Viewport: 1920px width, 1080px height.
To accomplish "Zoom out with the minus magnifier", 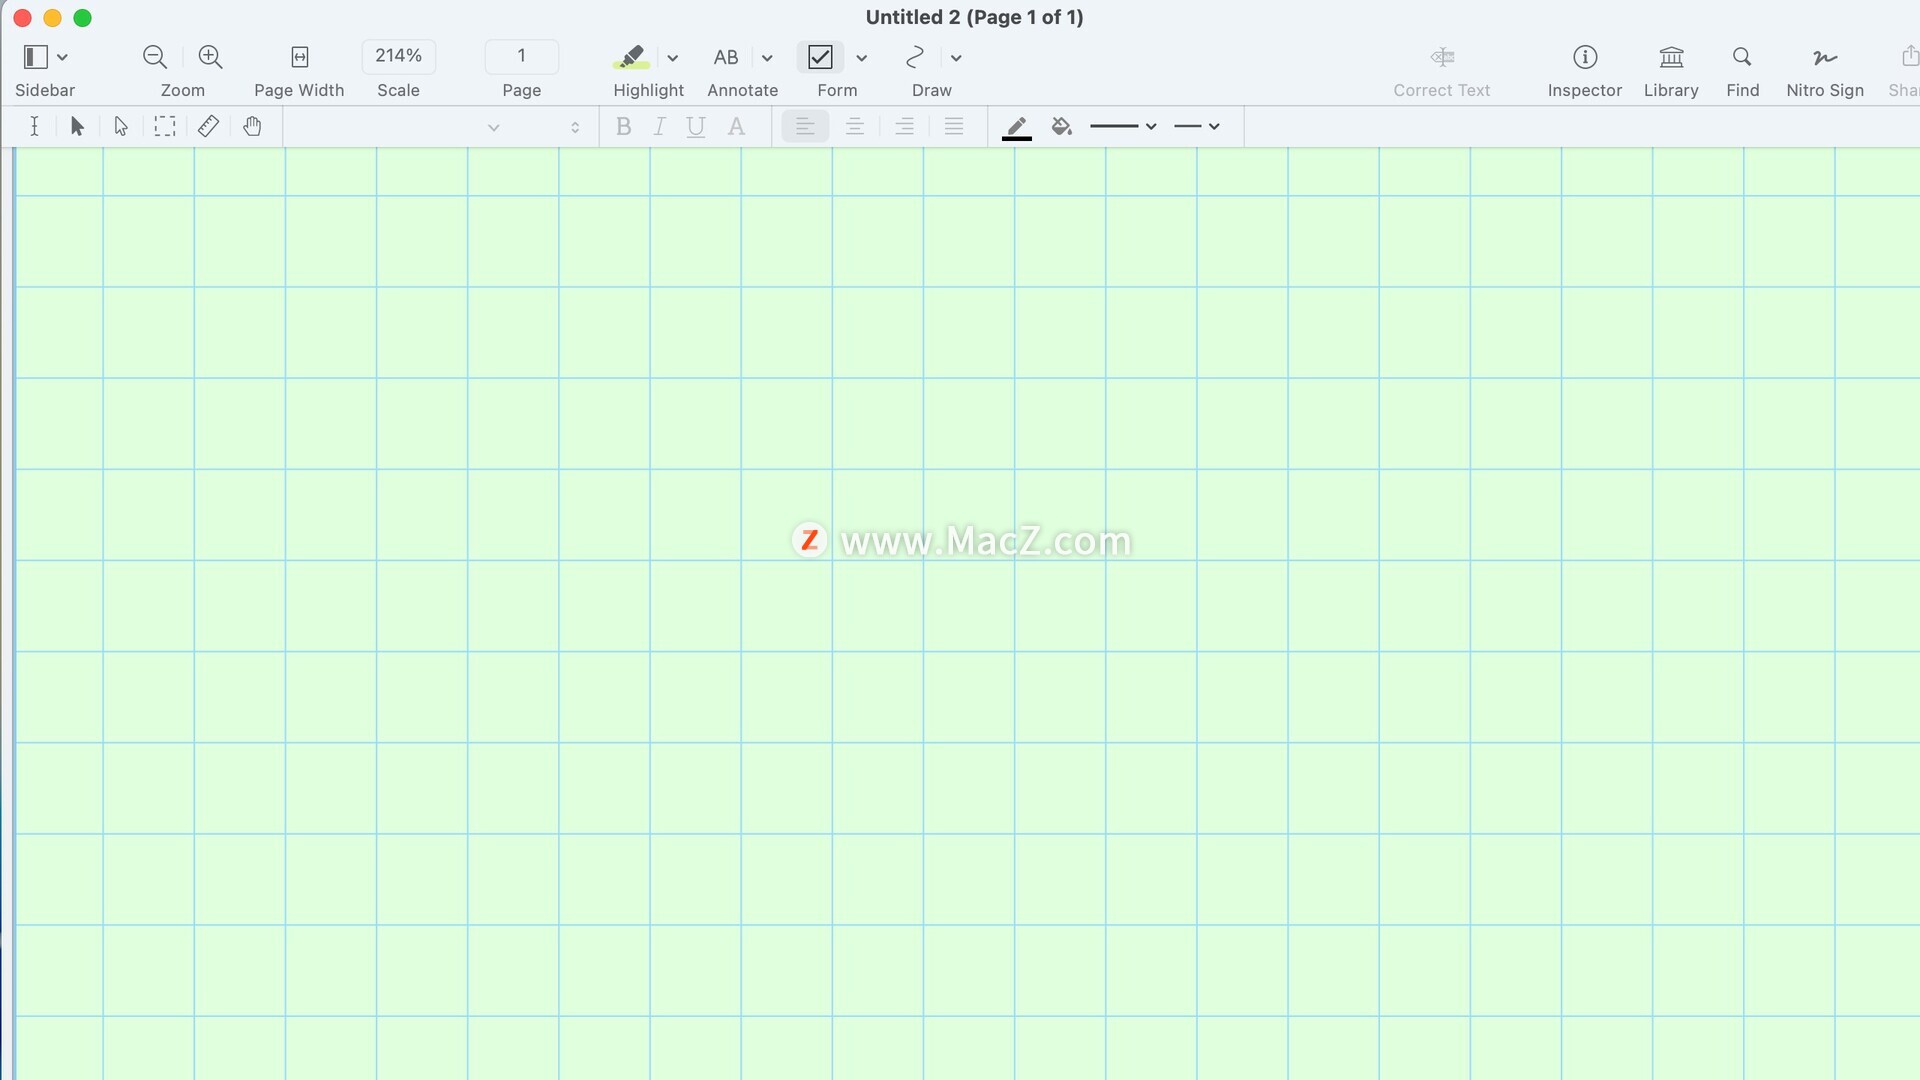I will click(154, 57).
